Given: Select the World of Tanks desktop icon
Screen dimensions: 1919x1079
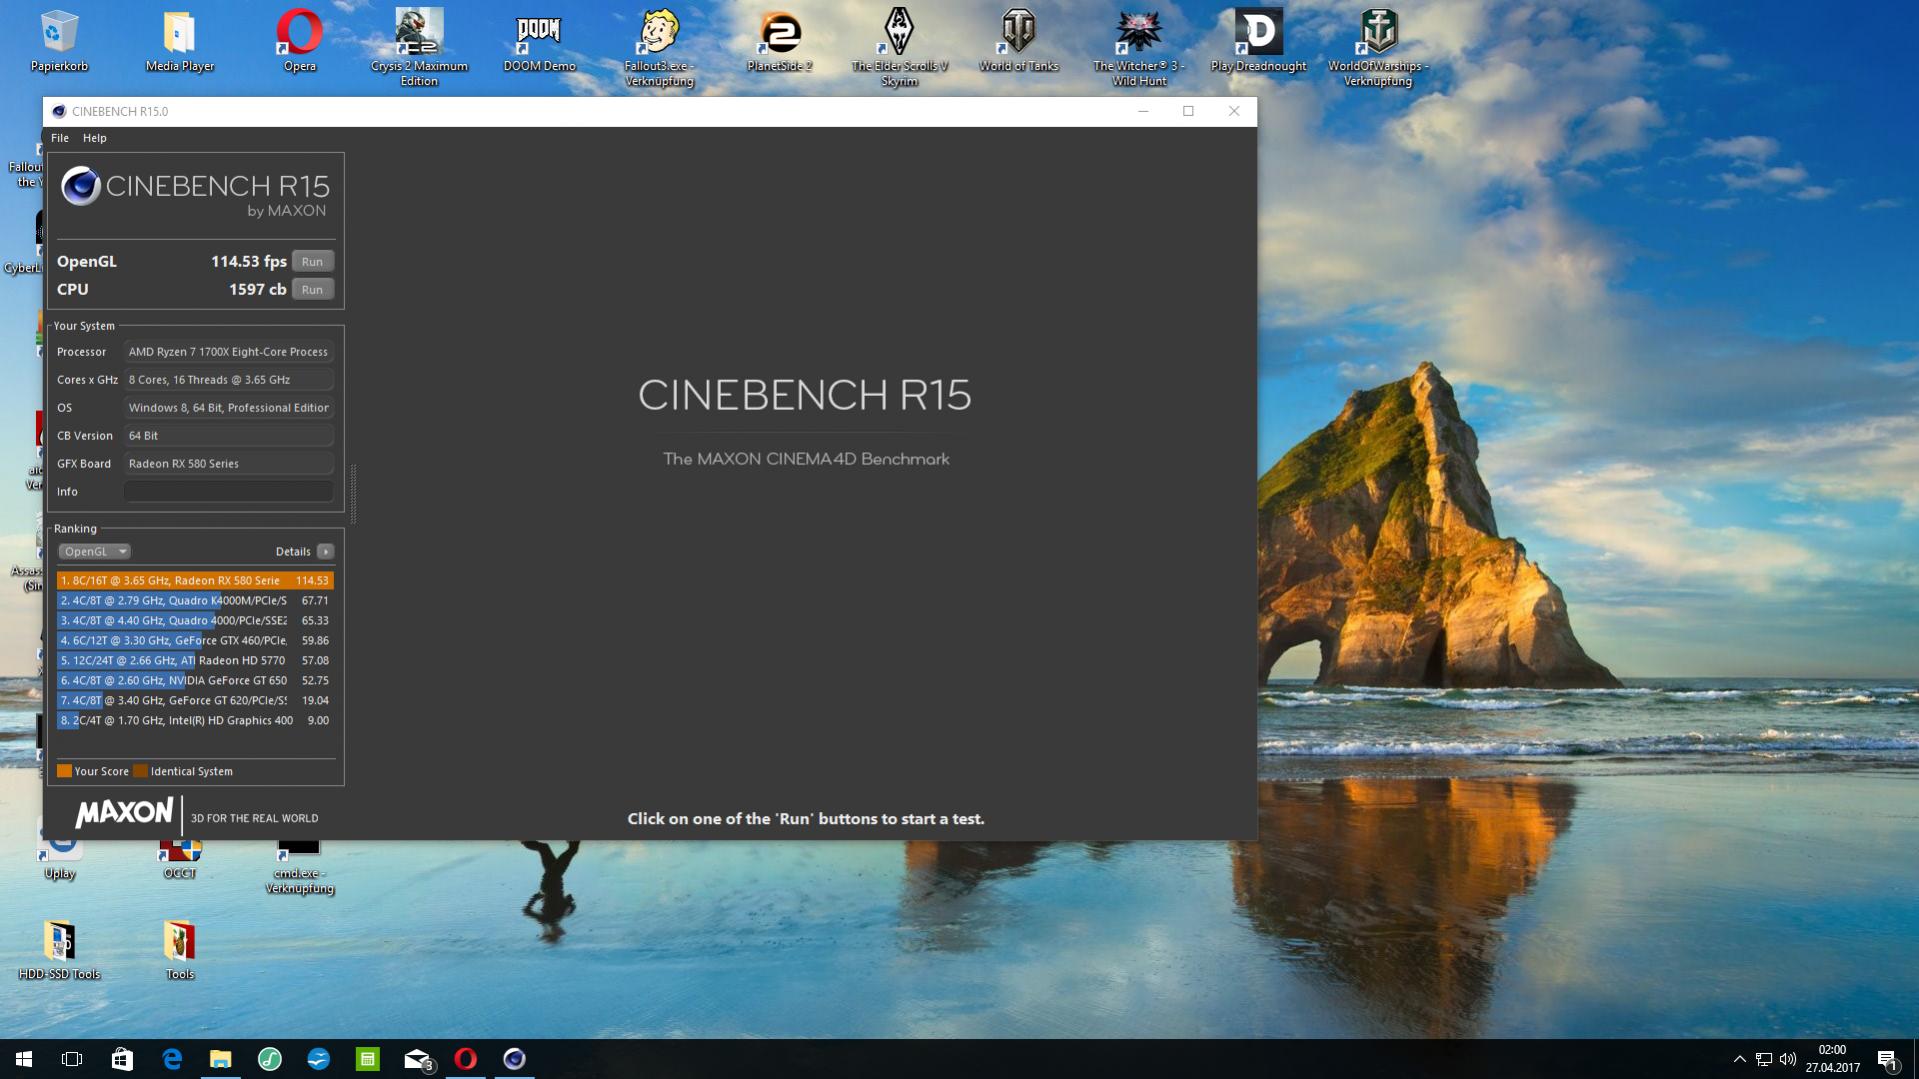Looking at the screenshot, I should pos(1018,42).
